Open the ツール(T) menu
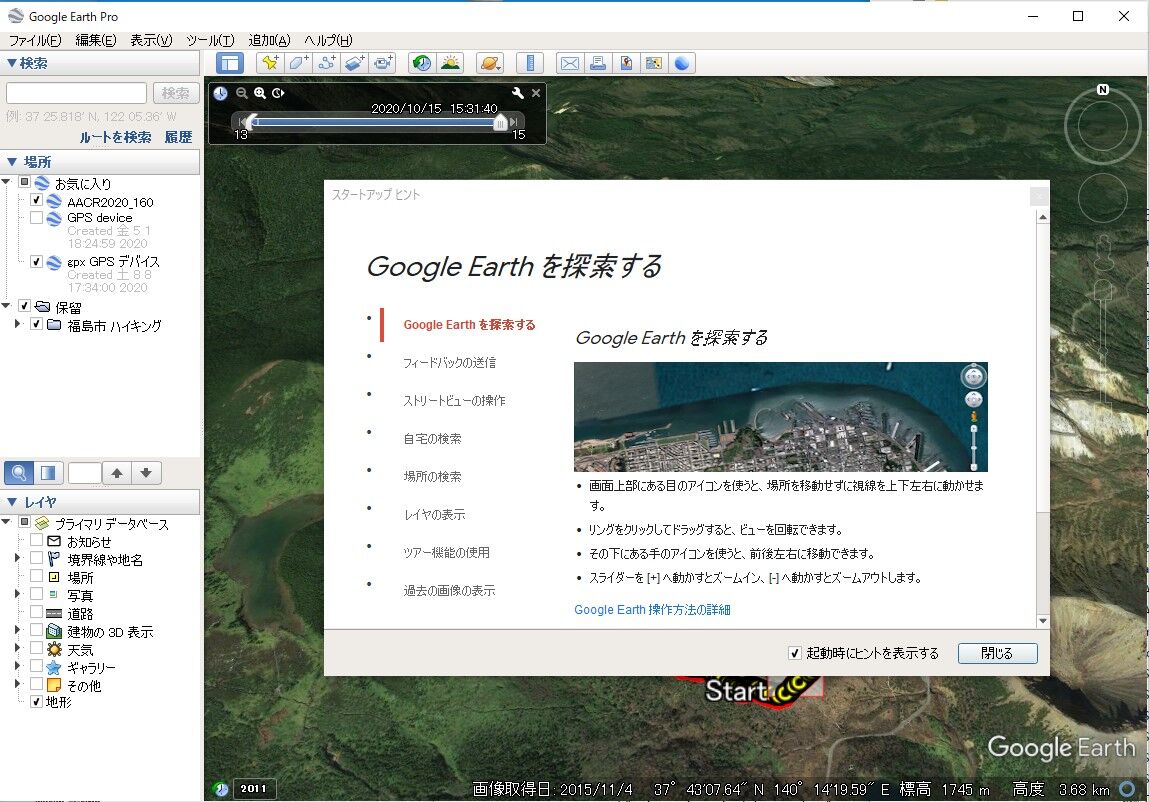 coord(210,40)
